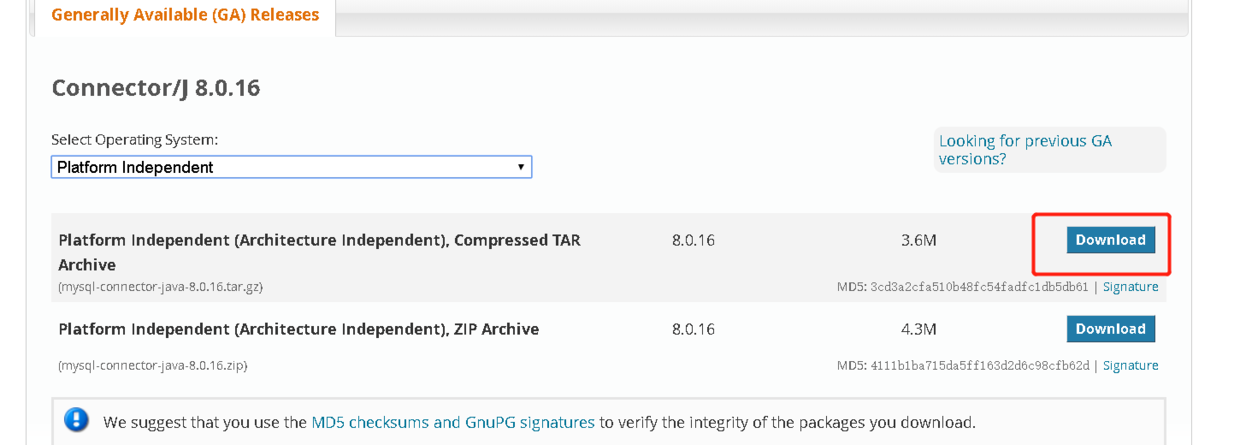Click the 3.6M file size value
1240x445 pixels.
tap(919, 241)
